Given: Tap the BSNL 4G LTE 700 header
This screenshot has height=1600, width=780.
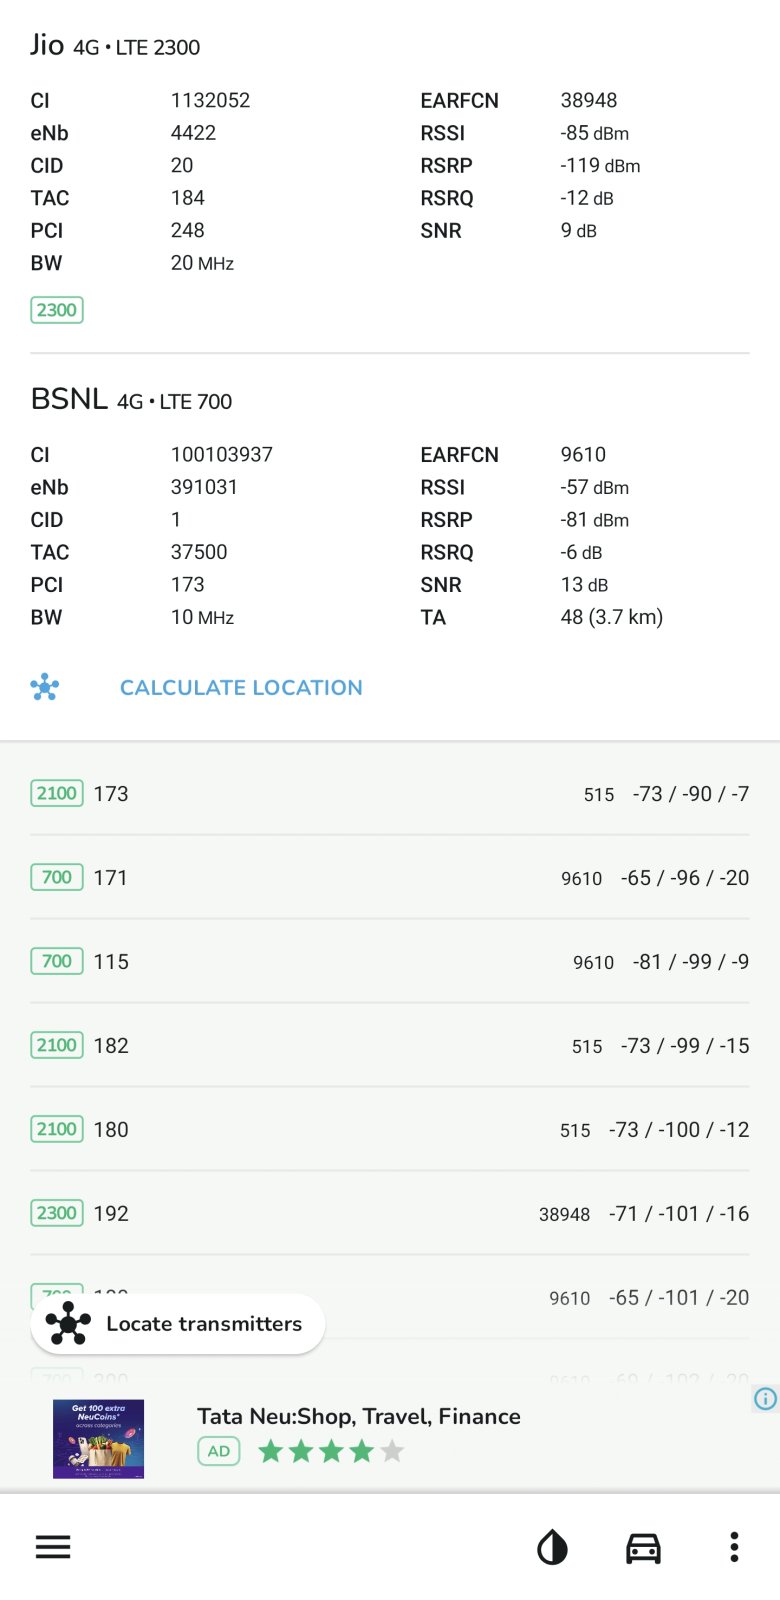Looking at the screenshot, I should [131, 400].
